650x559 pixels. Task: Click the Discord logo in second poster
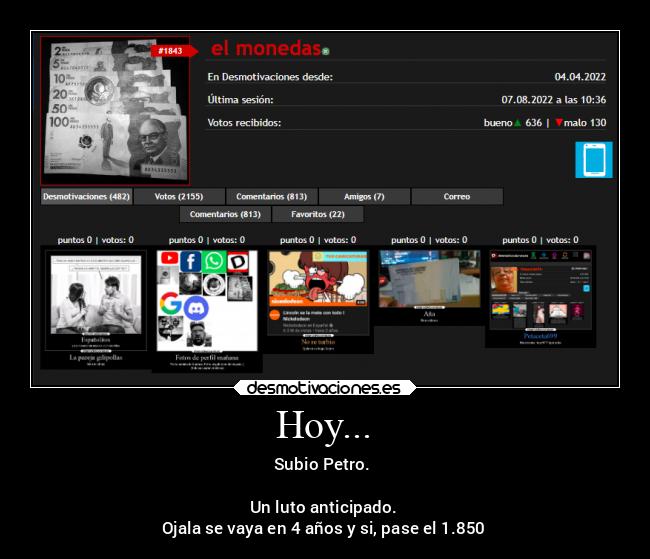coord(196,308)
